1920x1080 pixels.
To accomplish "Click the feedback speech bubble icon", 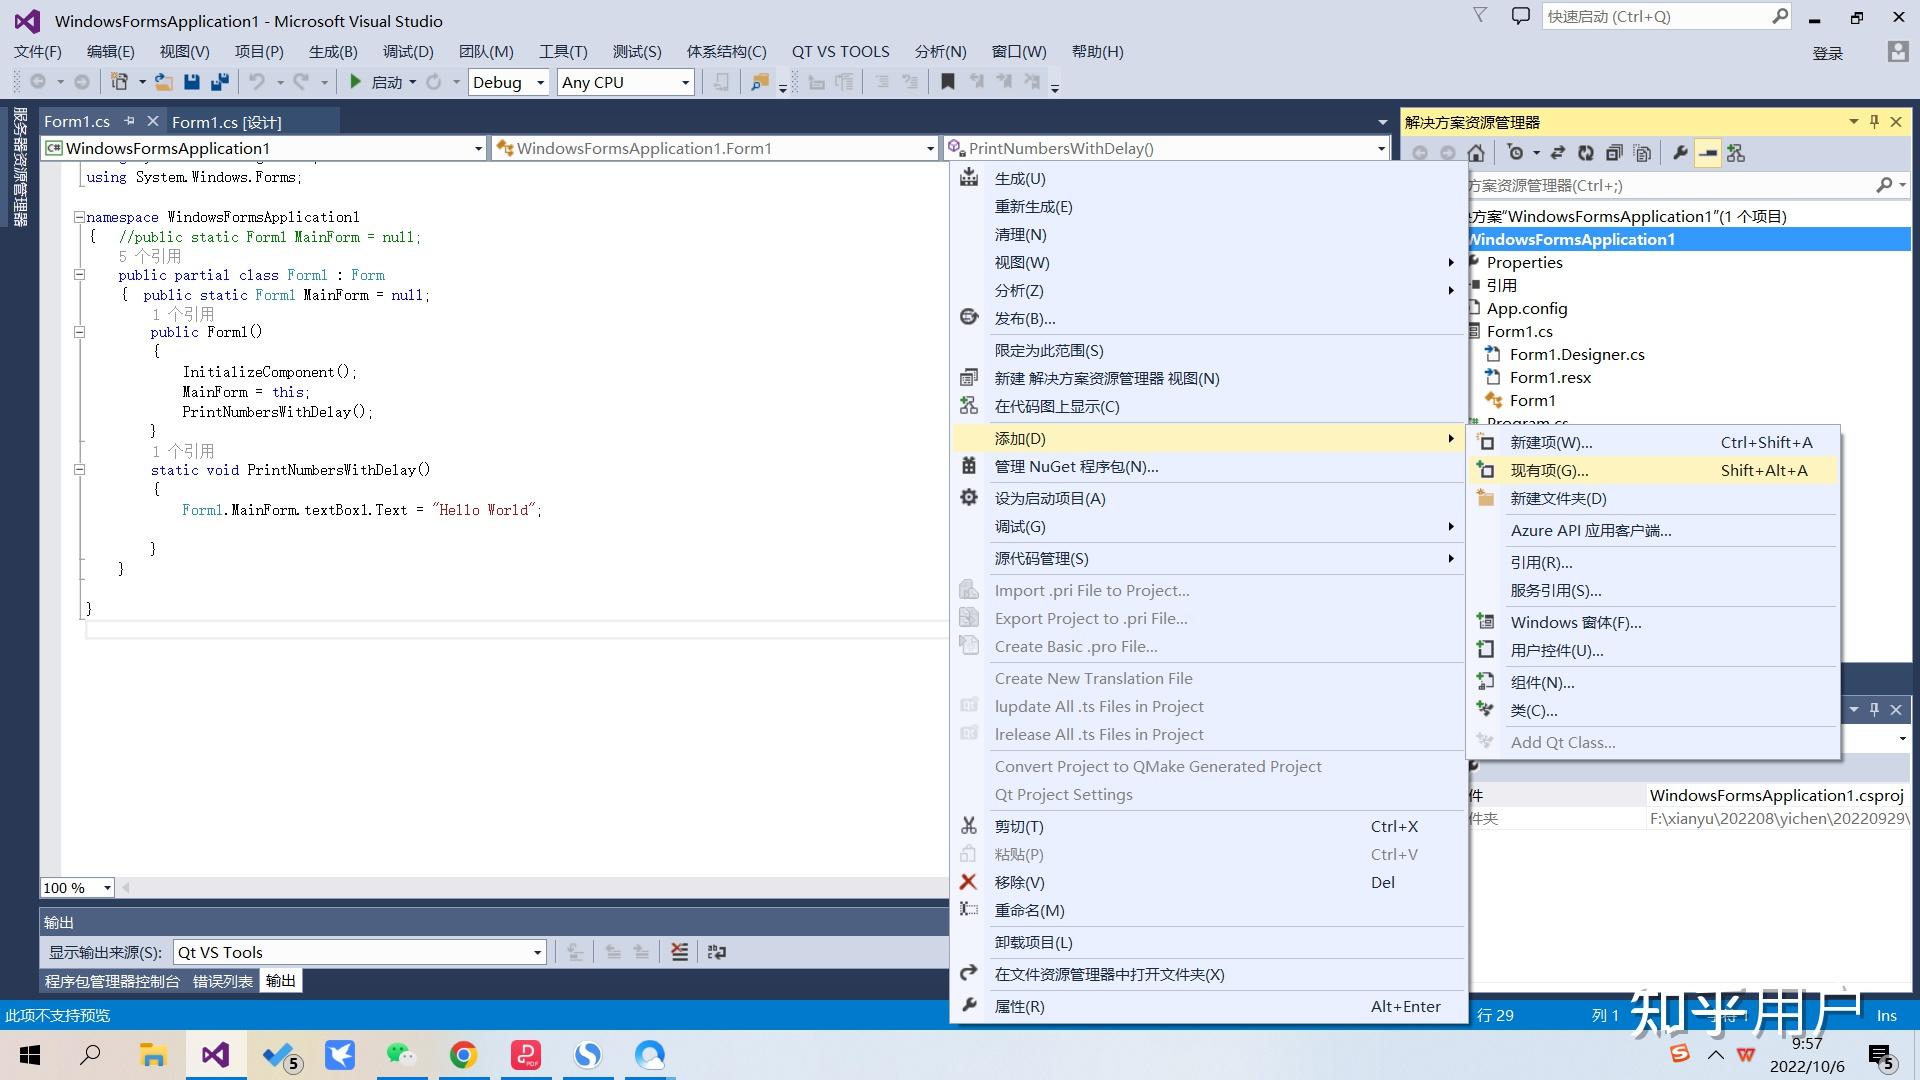I will coord(1520,16).
